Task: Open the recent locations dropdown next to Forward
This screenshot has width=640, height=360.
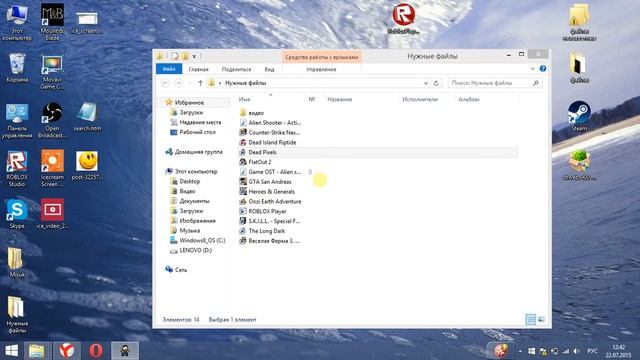Action: pos(189,83)
